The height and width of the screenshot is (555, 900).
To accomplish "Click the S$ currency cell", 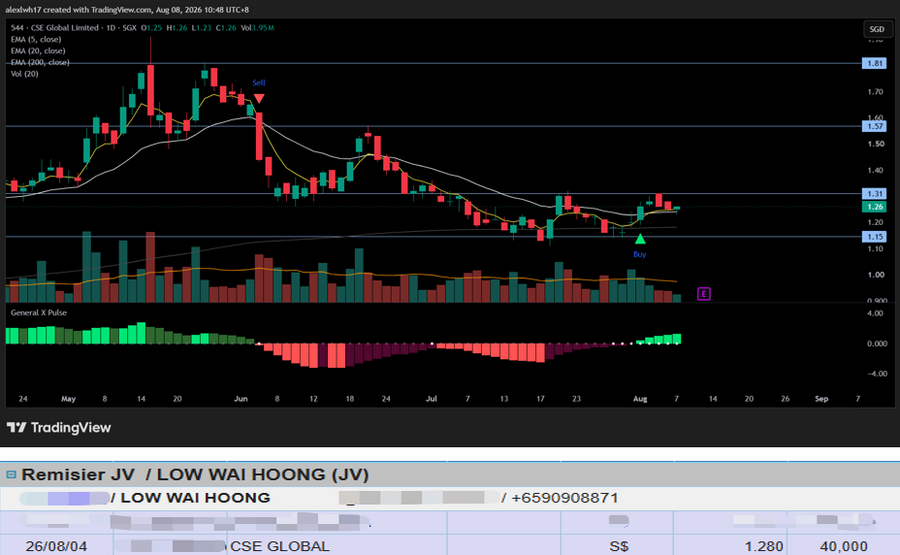I will [619, 546].
